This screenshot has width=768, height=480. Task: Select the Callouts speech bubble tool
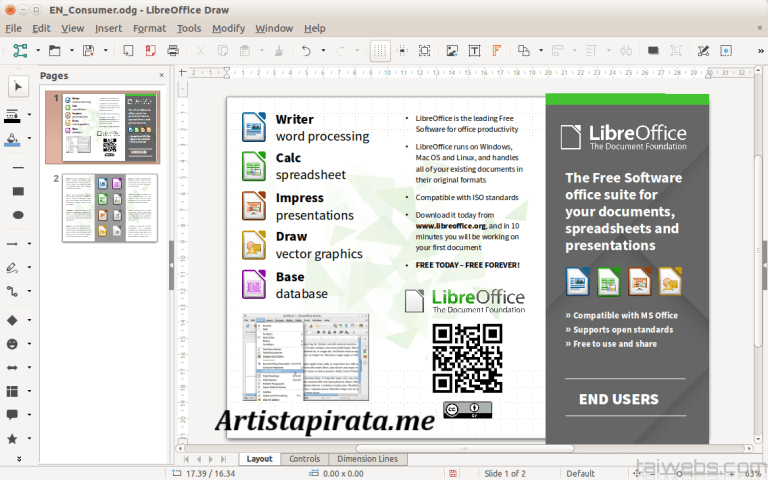[x=12, y=414]
